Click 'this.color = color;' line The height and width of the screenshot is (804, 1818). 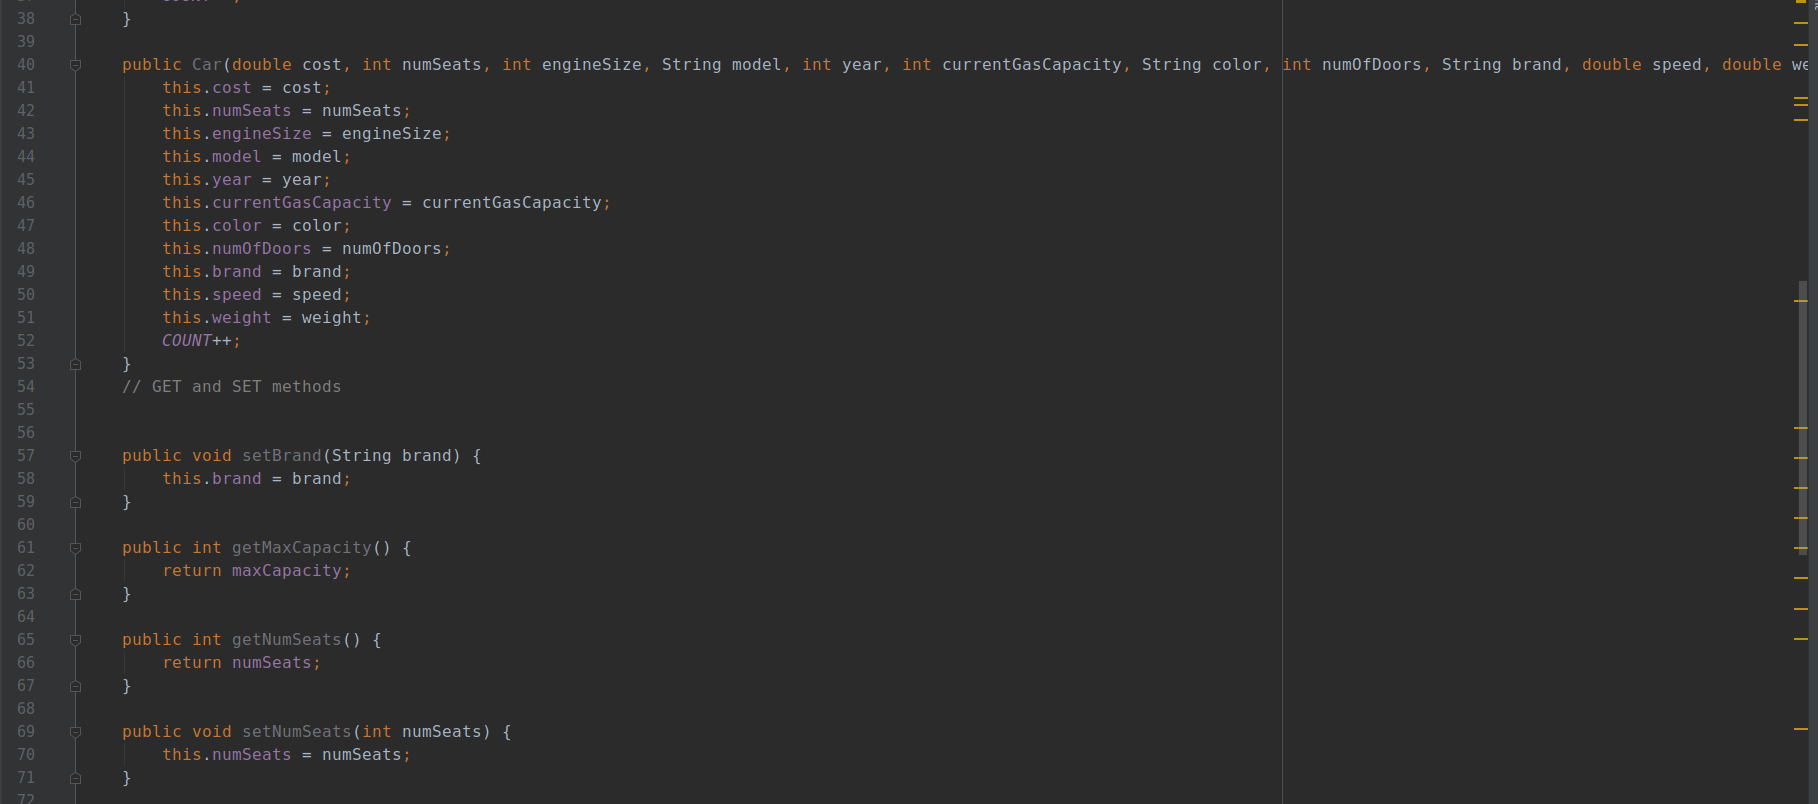coord(256,226)
